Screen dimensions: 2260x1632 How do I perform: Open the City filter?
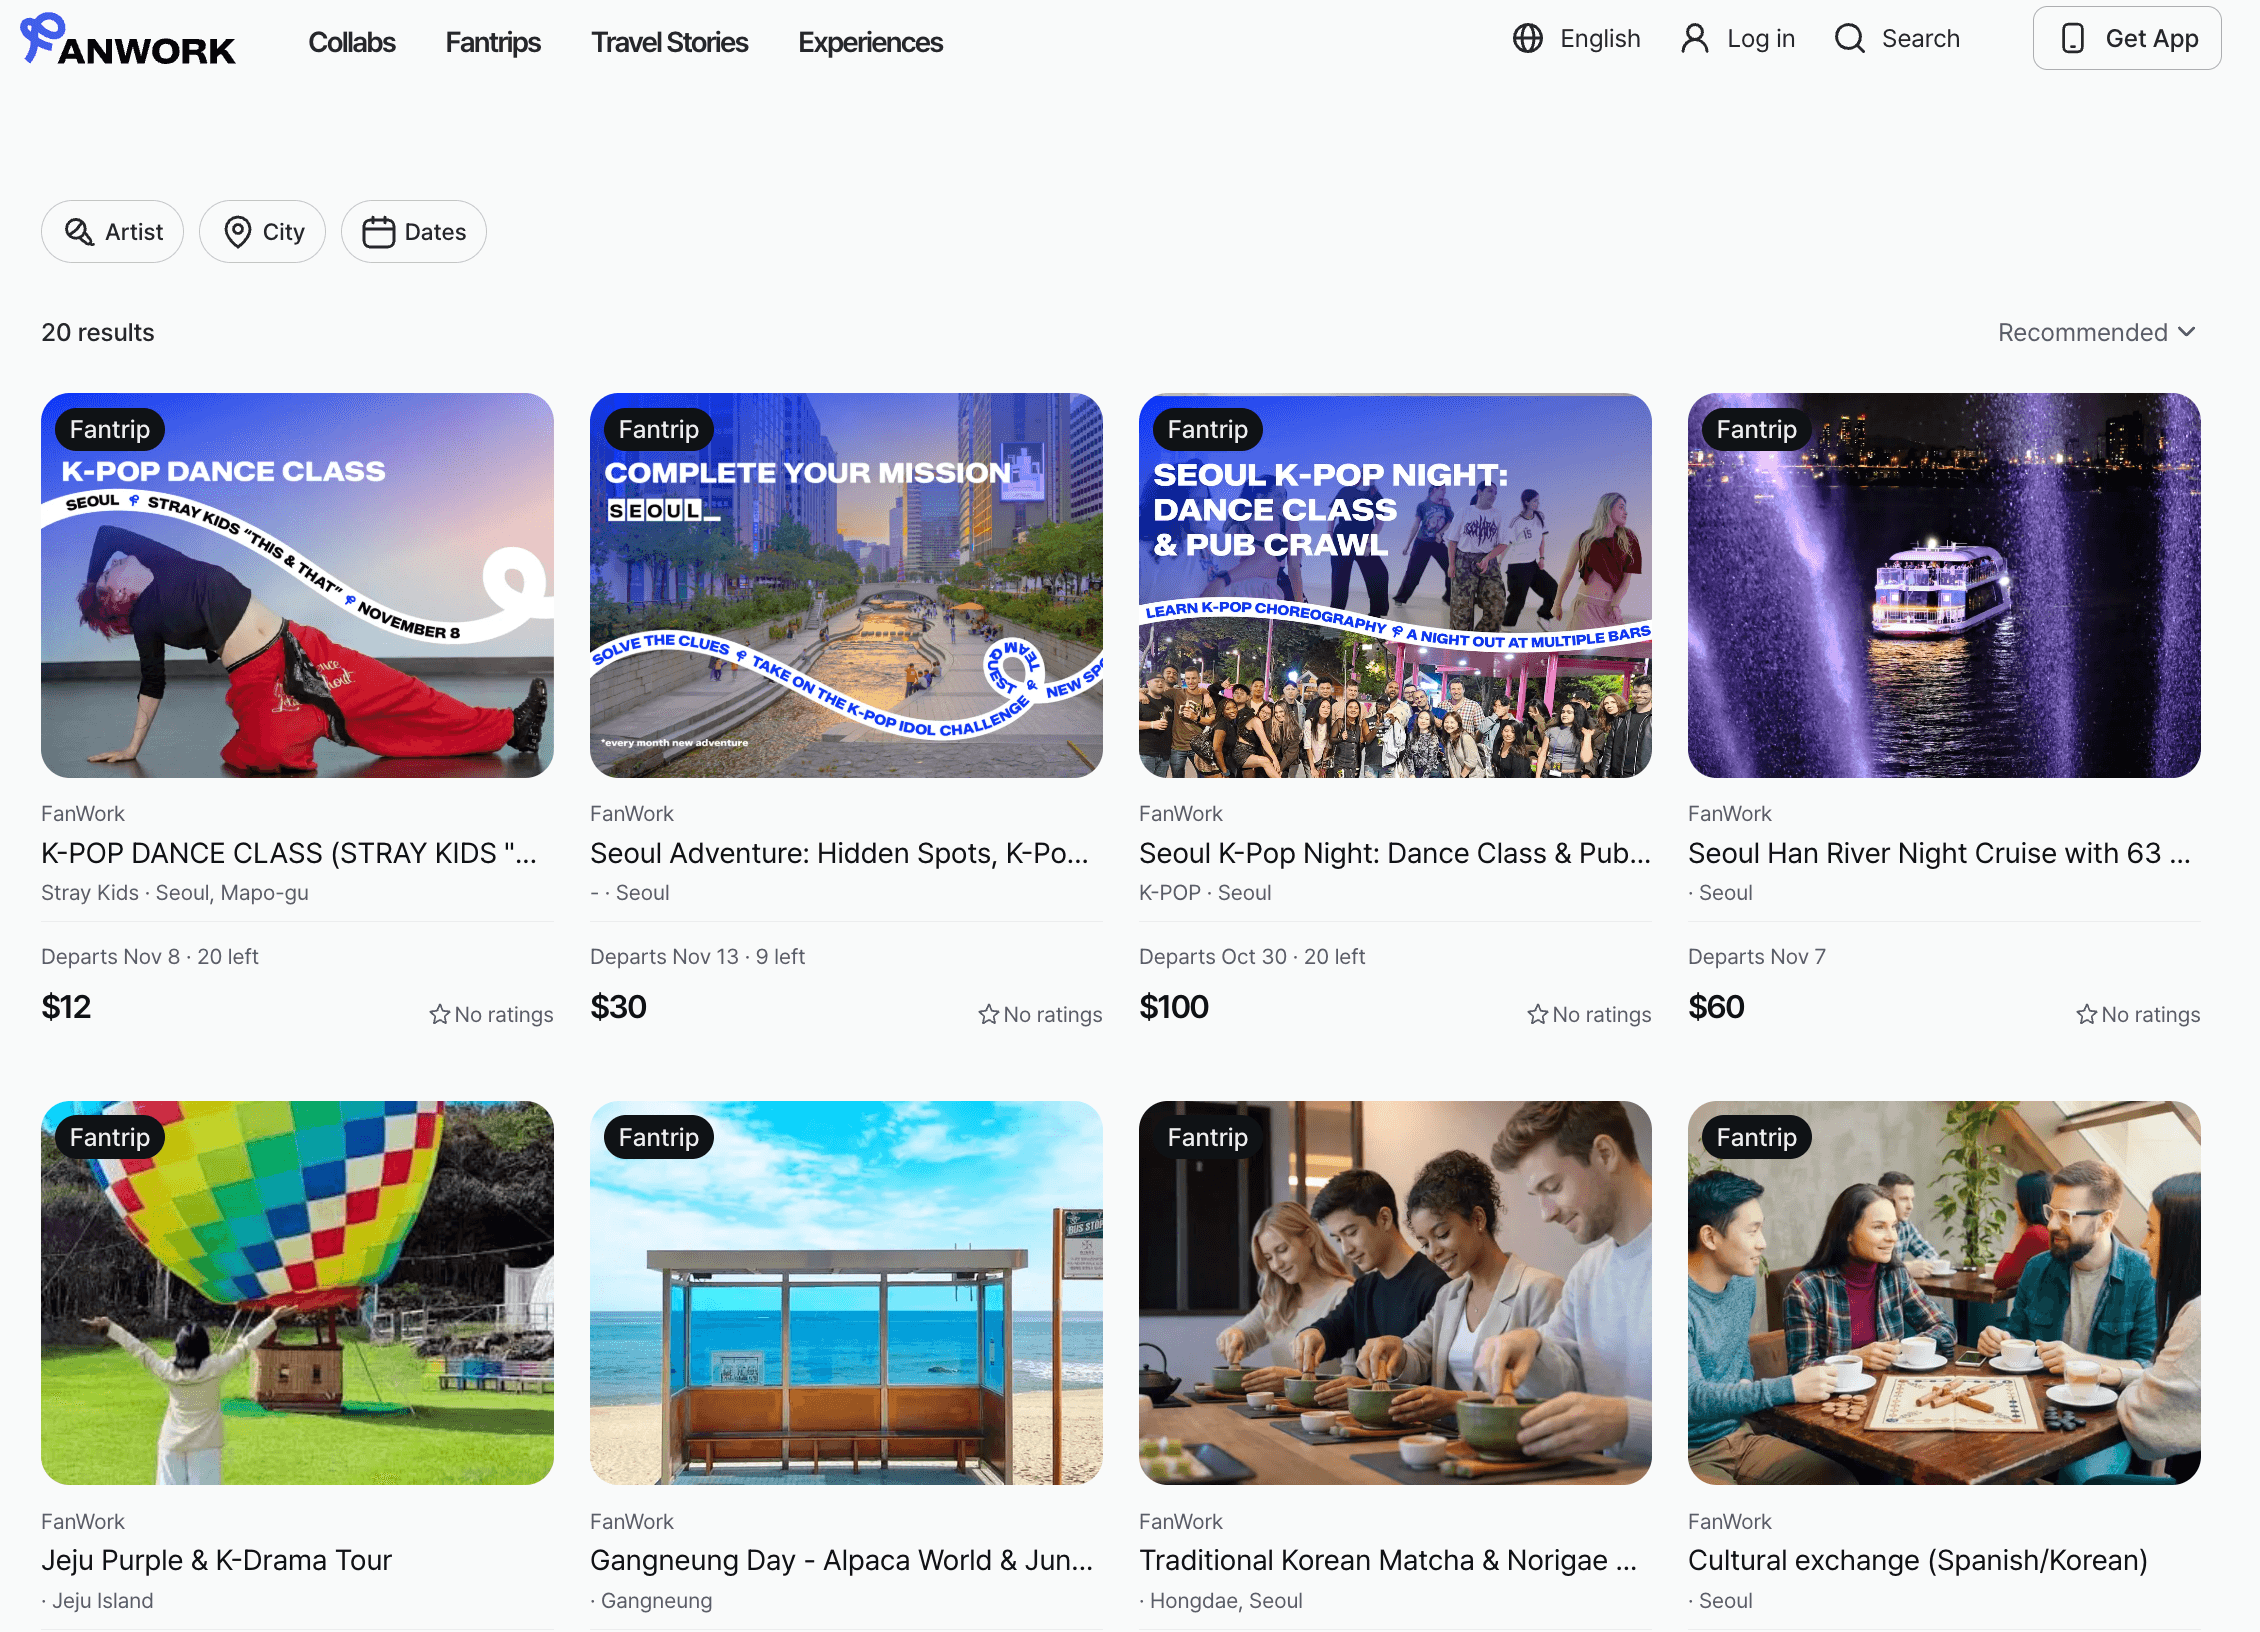click(x=262, y=232)
